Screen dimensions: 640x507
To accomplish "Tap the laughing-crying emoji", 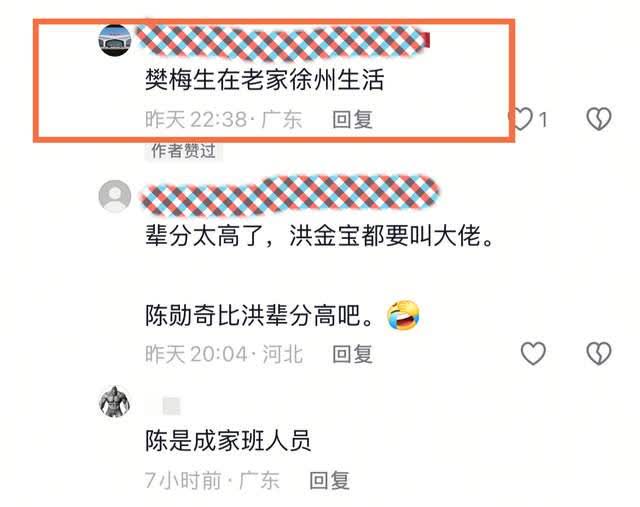I will [403, 315].
